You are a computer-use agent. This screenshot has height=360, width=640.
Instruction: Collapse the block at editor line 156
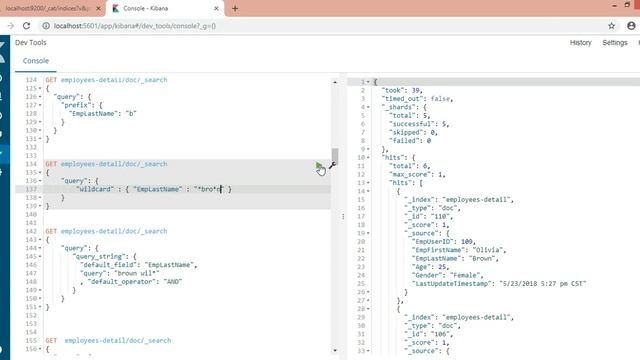click(x=40, y=349)
